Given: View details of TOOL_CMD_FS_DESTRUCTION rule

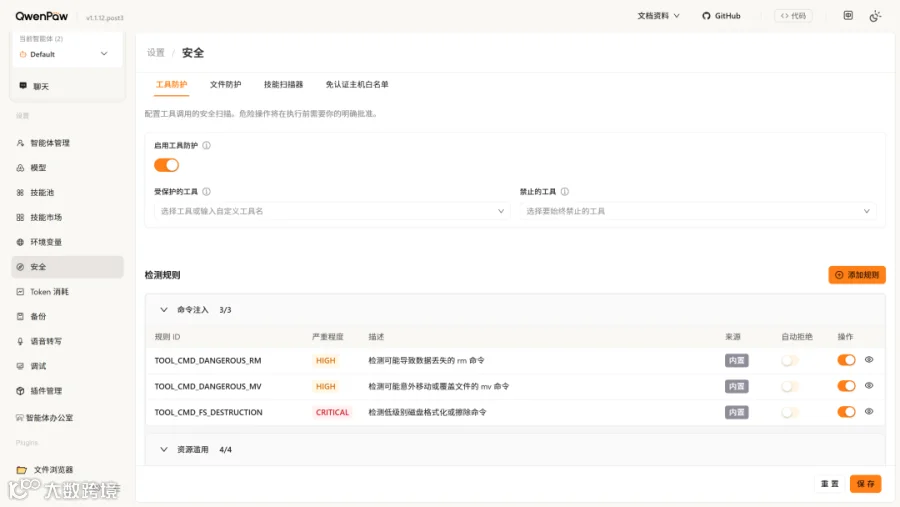Looking at the screenshot, I should tap(869, 411).
